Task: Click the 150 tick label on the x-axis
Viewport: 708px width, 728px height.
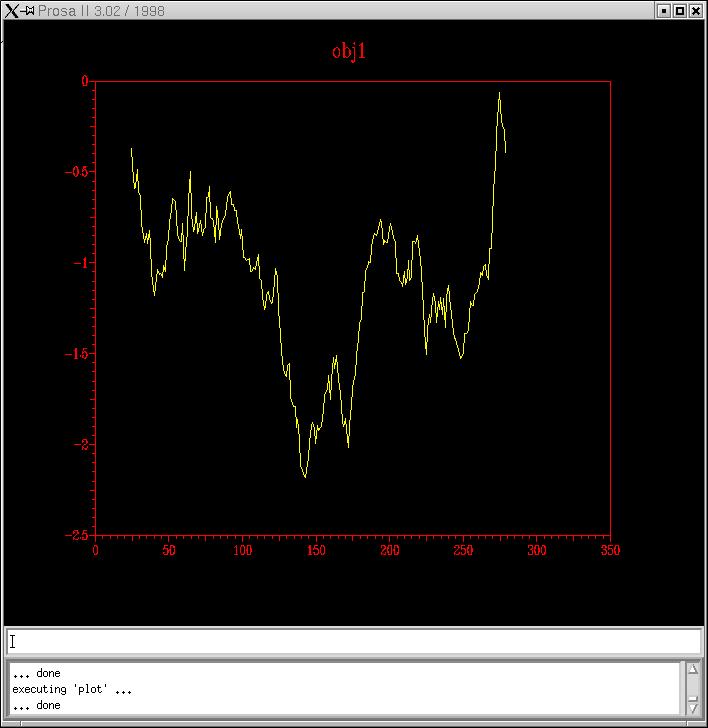Action: coord(315,550)
